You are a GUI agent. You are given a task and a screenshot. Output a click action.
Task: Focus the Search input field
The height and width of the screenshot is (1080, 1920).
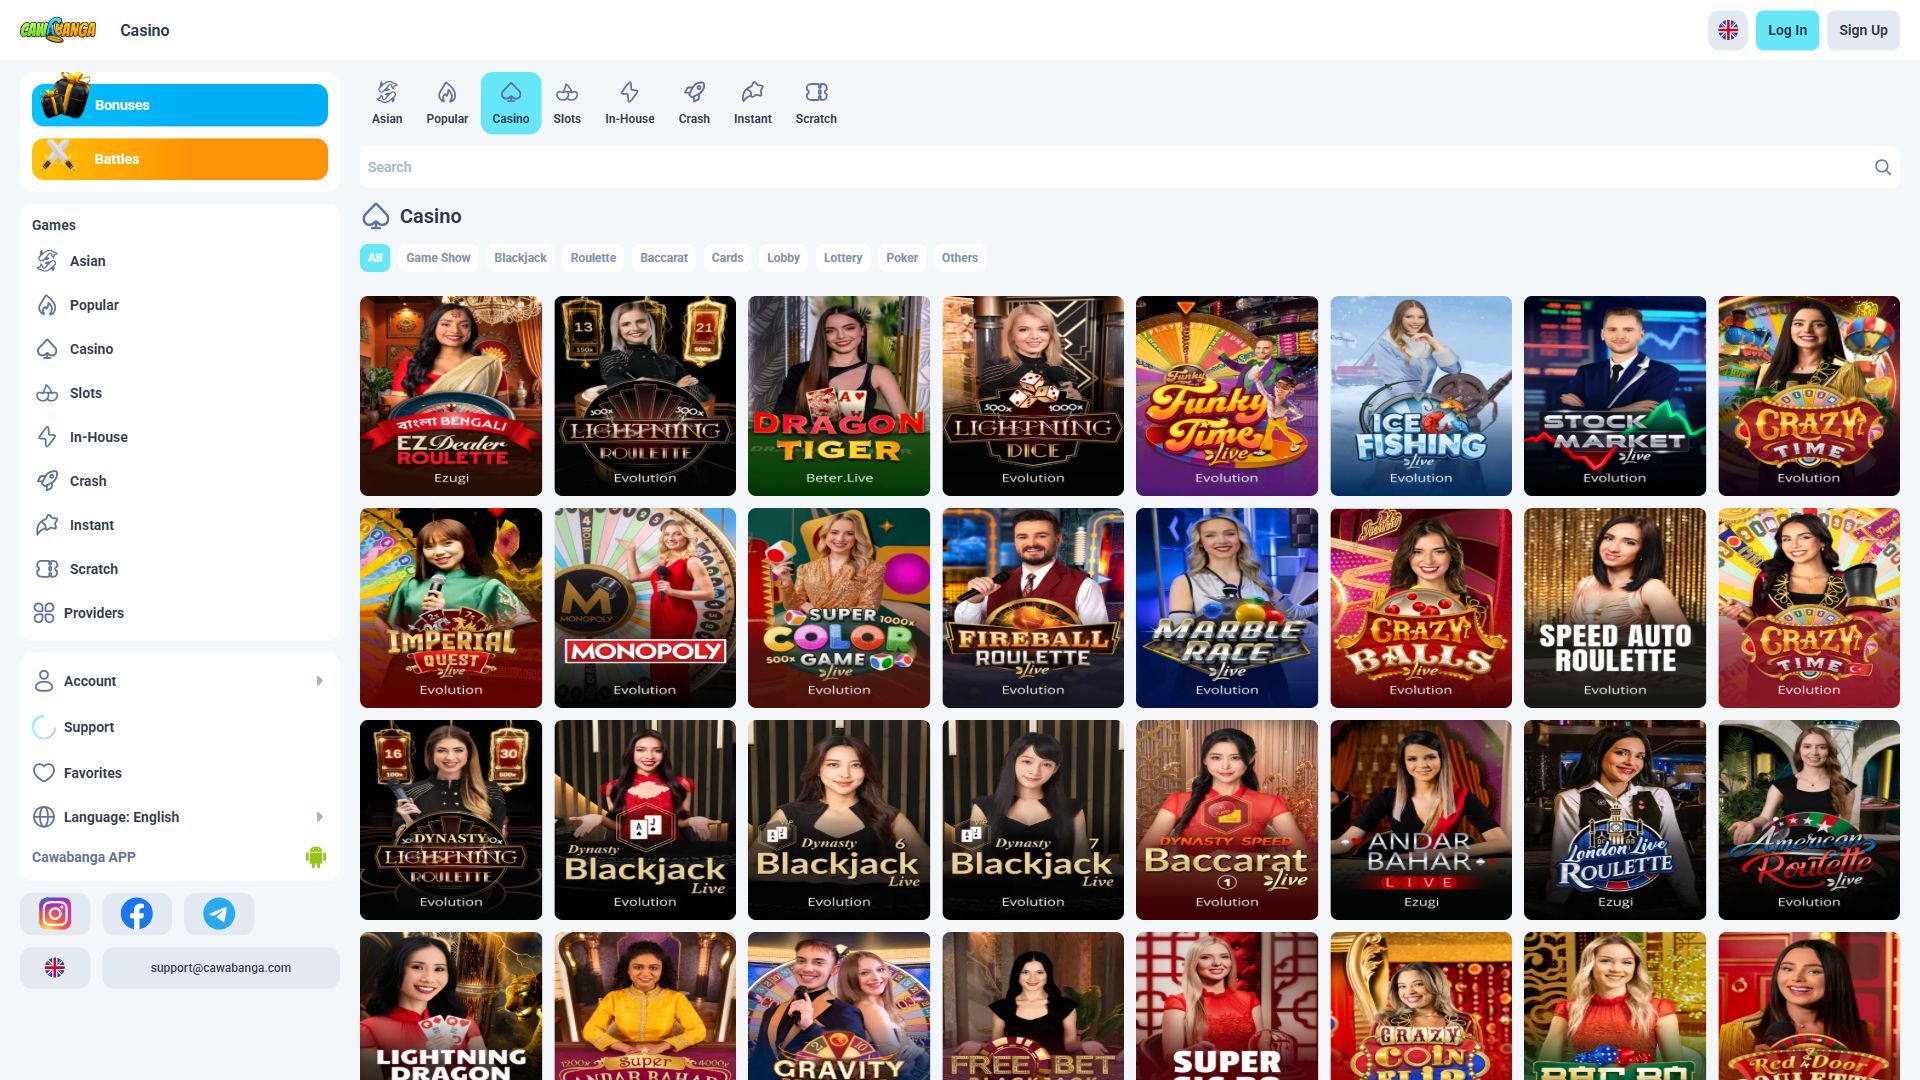1130,167
